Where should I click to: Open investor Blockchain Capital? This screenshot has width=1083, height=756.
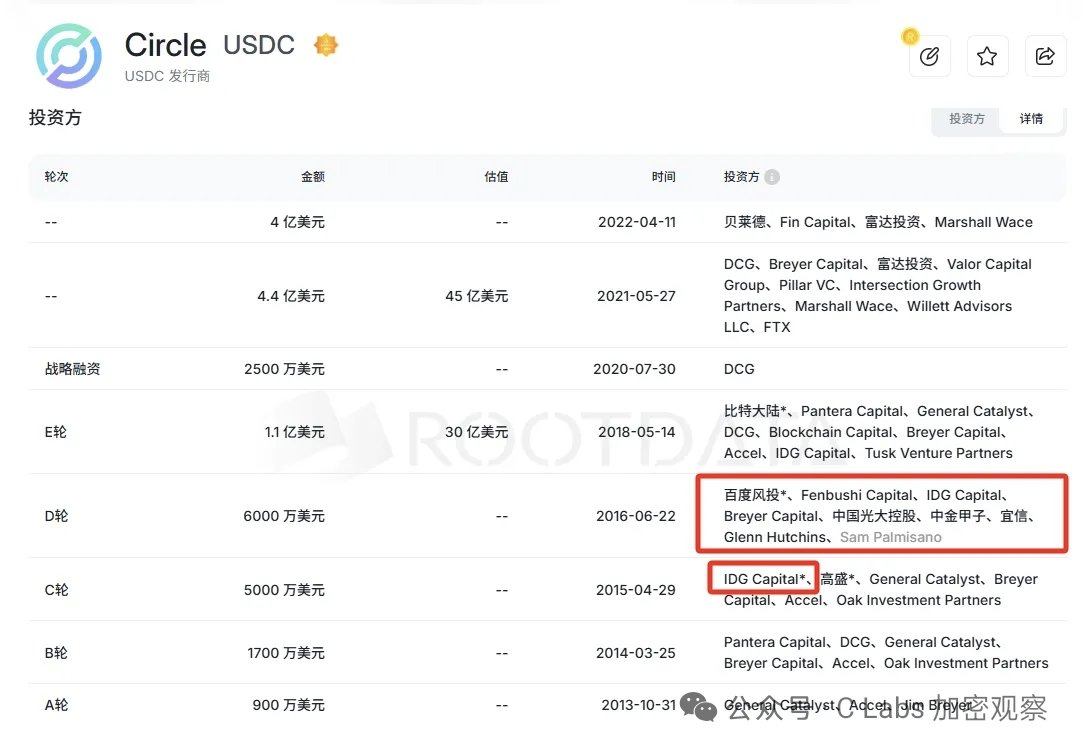831,432
